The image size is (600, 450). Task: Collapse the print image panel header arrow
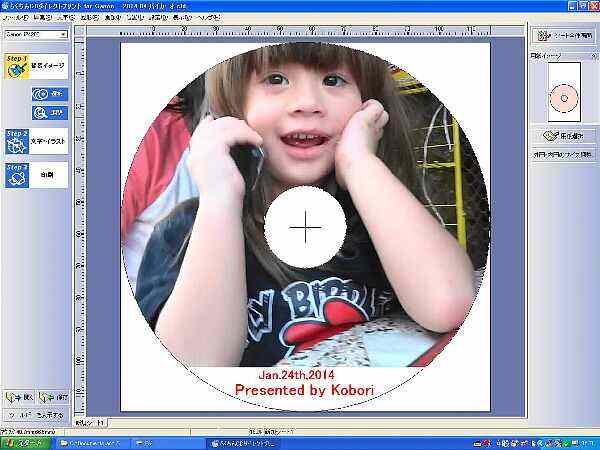point(594,56)
